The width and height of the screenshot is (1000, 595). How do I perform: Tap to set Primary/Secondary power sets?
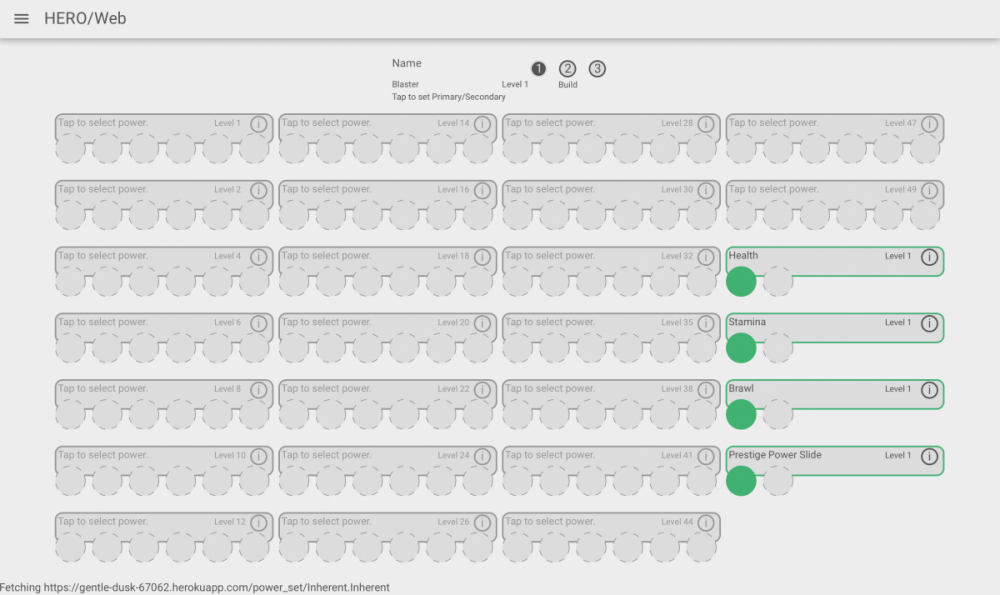coord(448,97)
